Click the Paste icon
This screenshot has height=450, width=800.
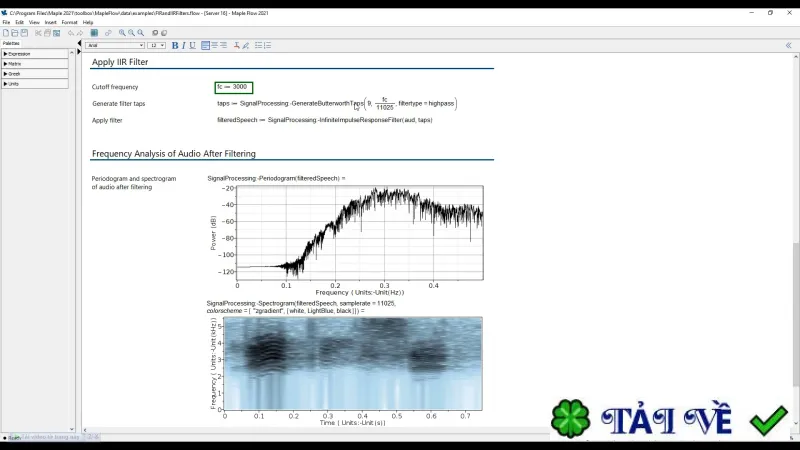pyautogui.click(x=57, y=33)
